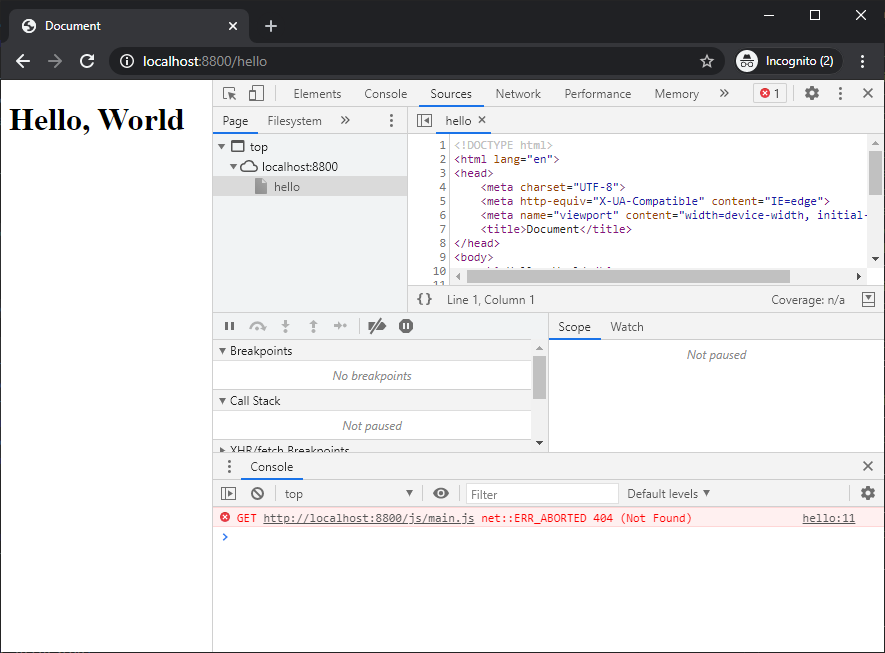
Task: Open the Default levels dropdown
Action: pyautogui.click(x=668, y=493)
